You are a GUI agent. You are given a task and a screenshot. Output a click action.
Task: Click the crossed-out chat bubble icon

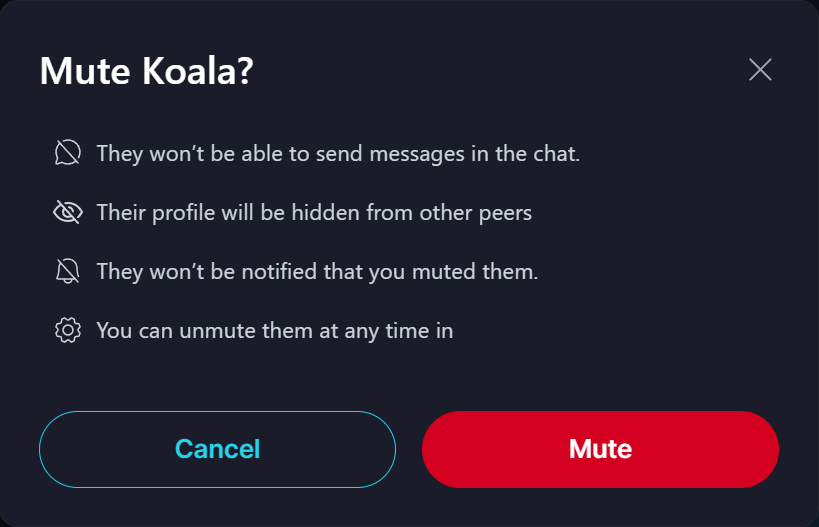pos(67,153)
